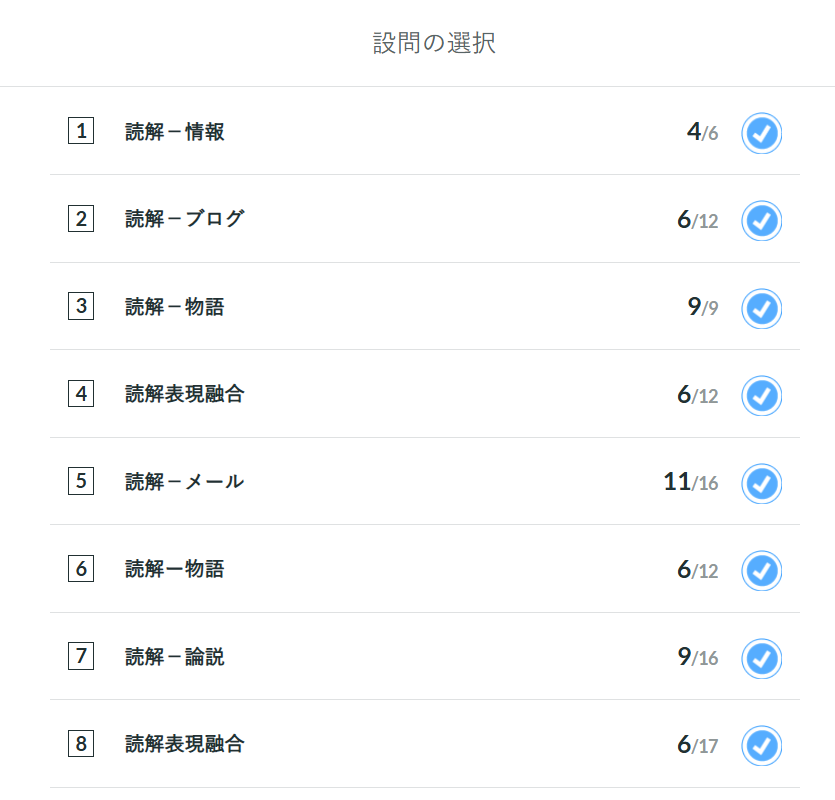The width and height of the screenshot is (835, 800).
Task: Select 読解表現融合 listed as number 4
Action: coord(184,394)
